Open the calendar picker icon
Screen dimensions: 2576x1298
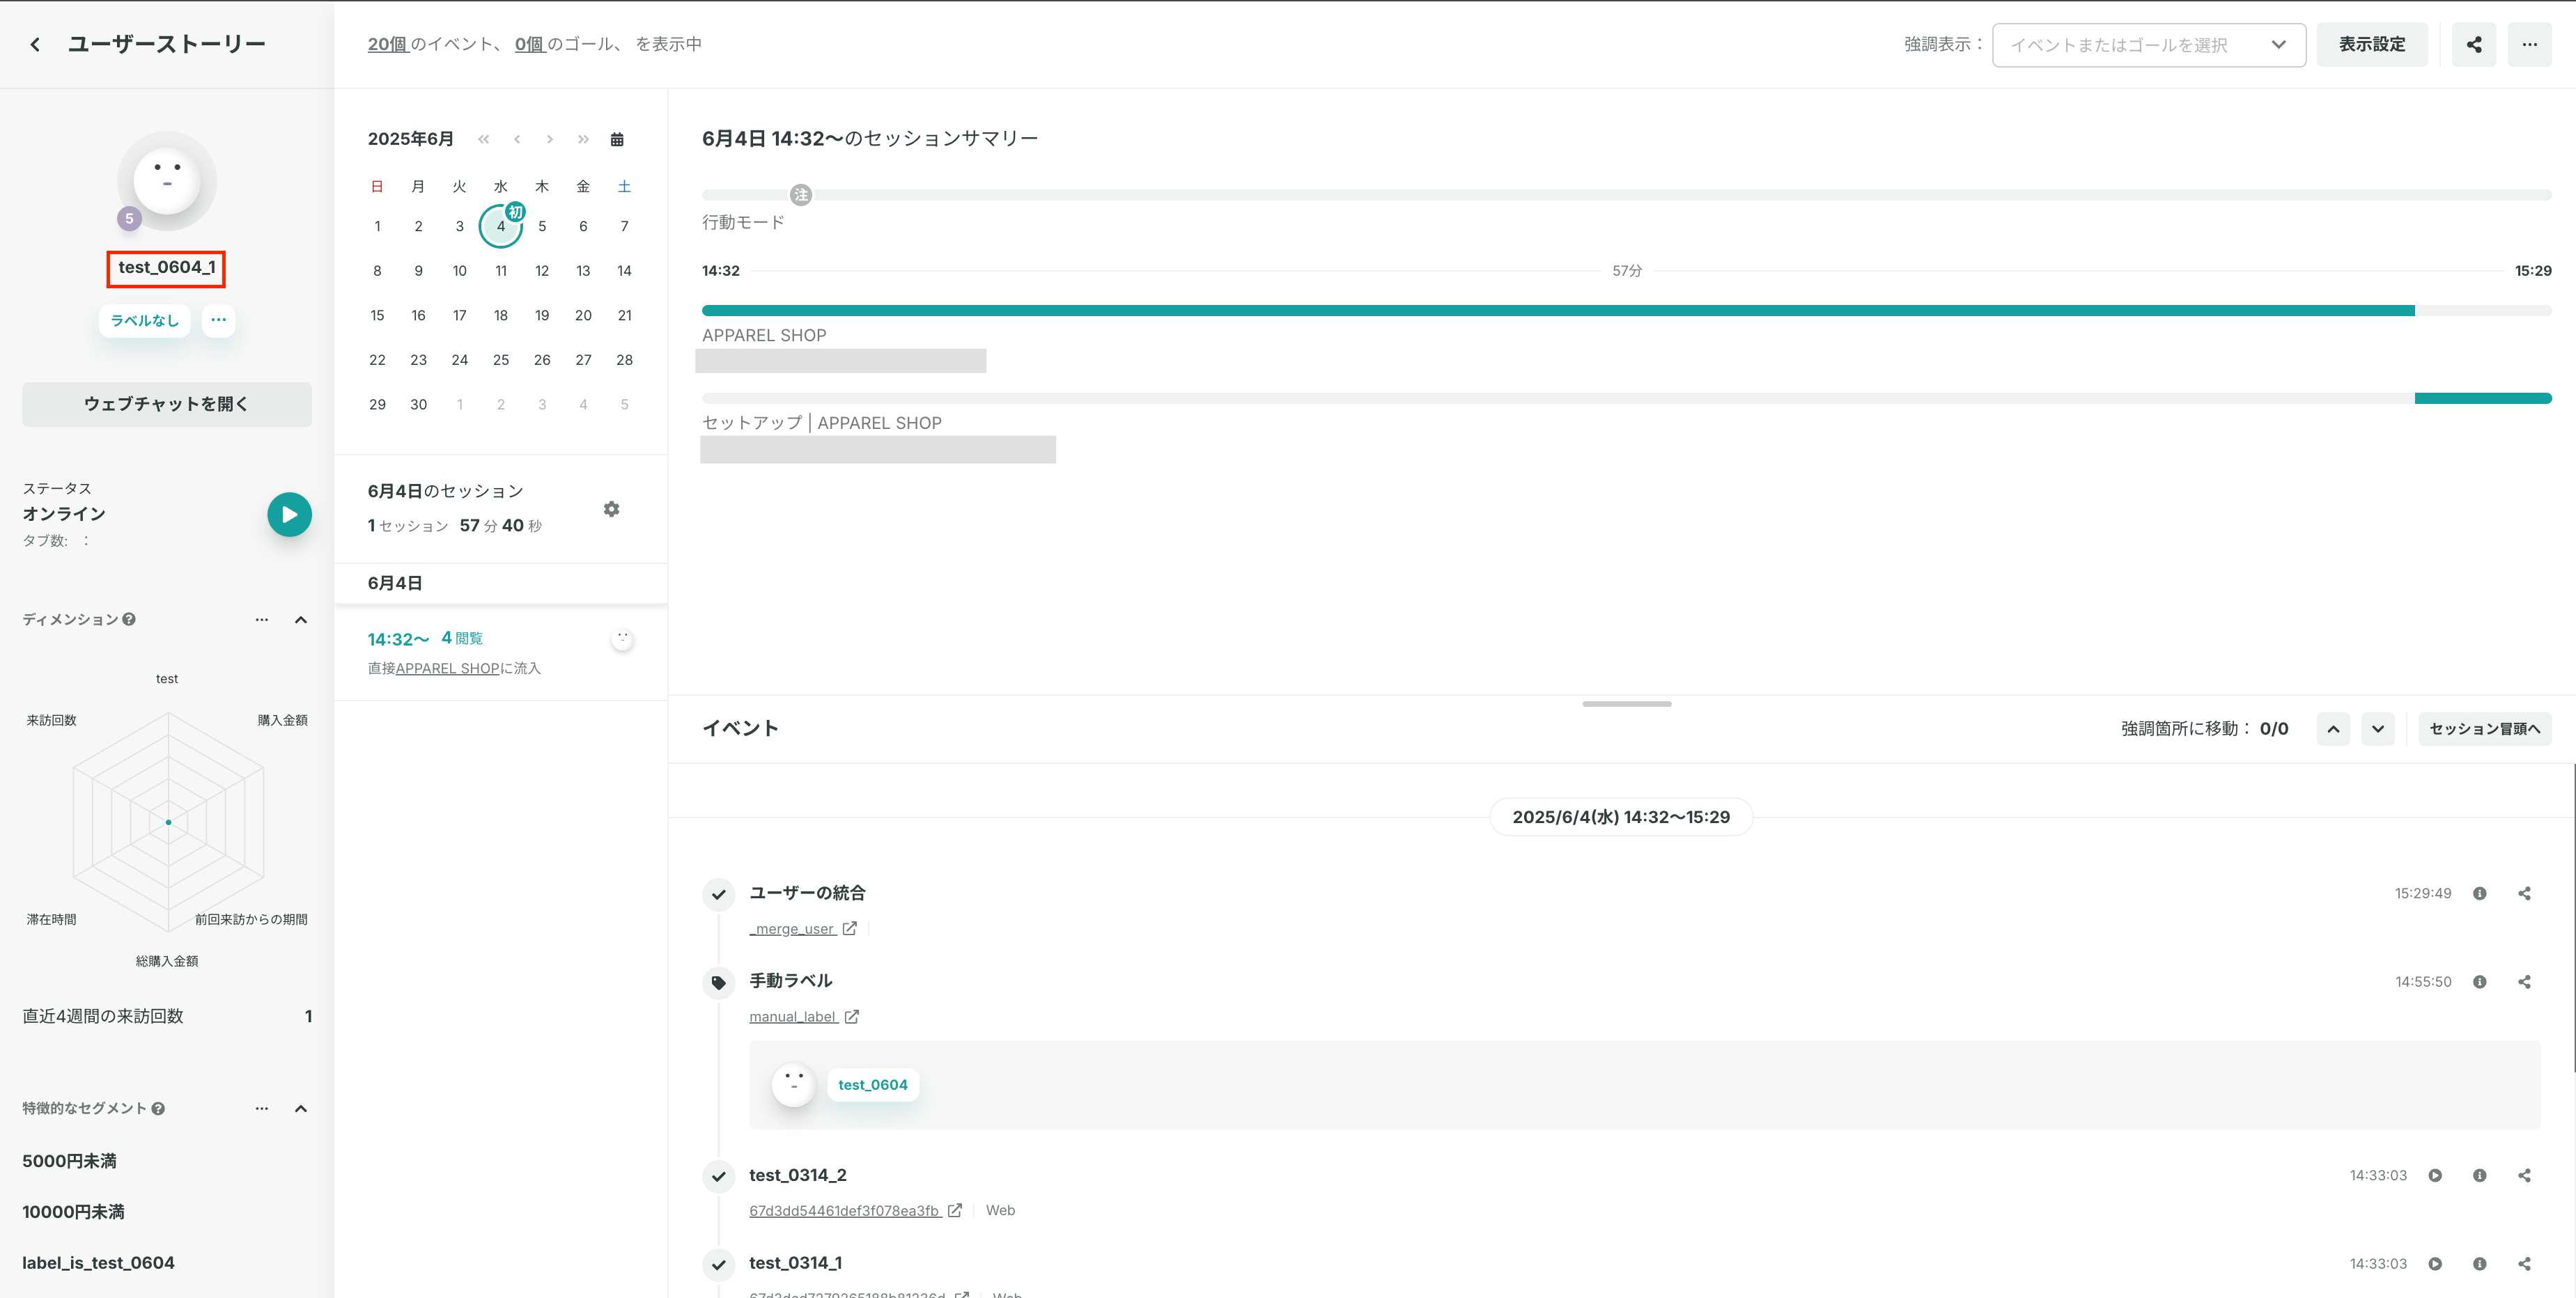pyautogui.click(x=617, y=139)
